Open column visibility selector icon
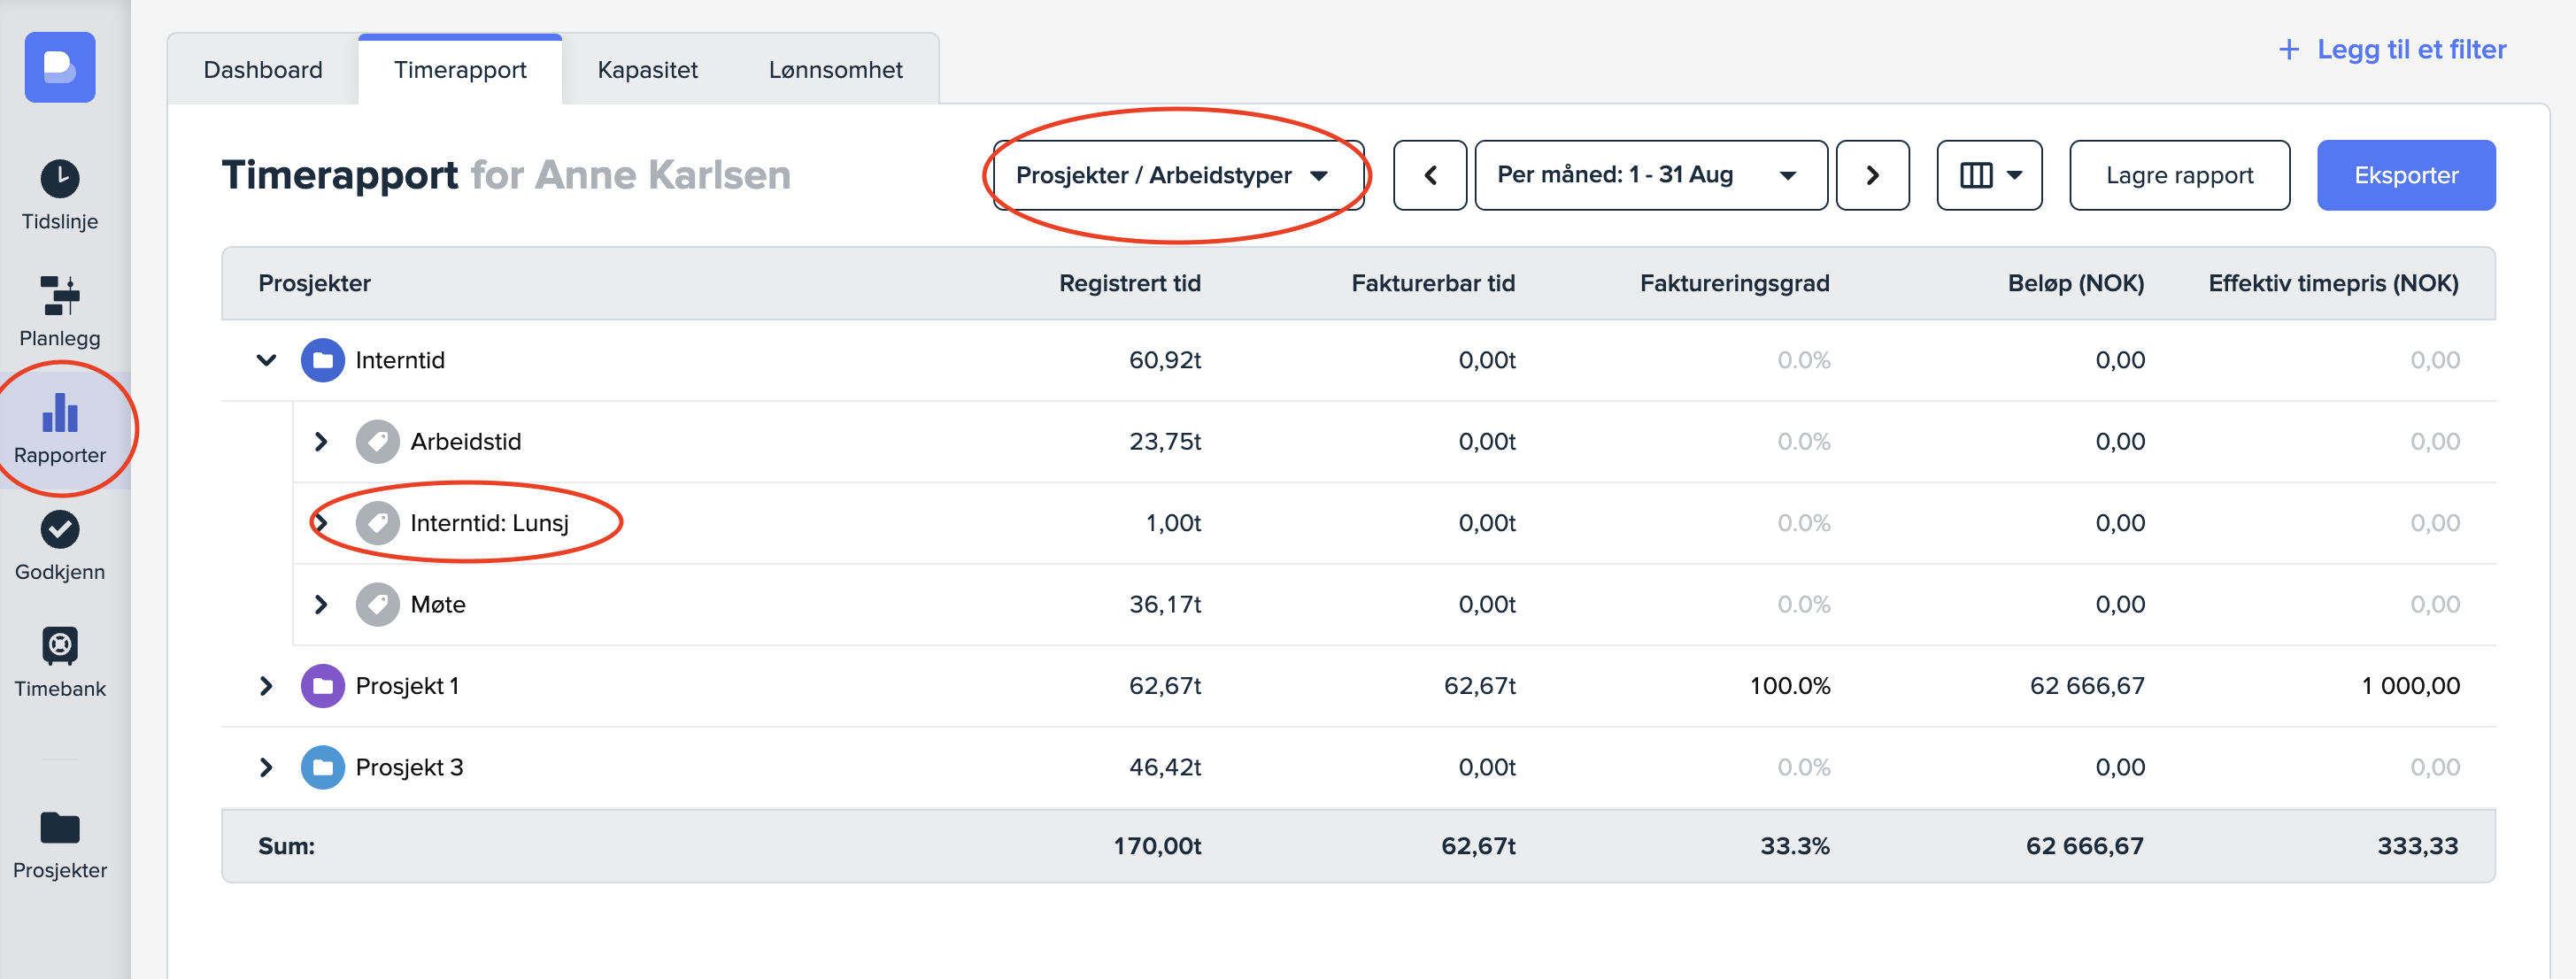 pos(1988,175)
